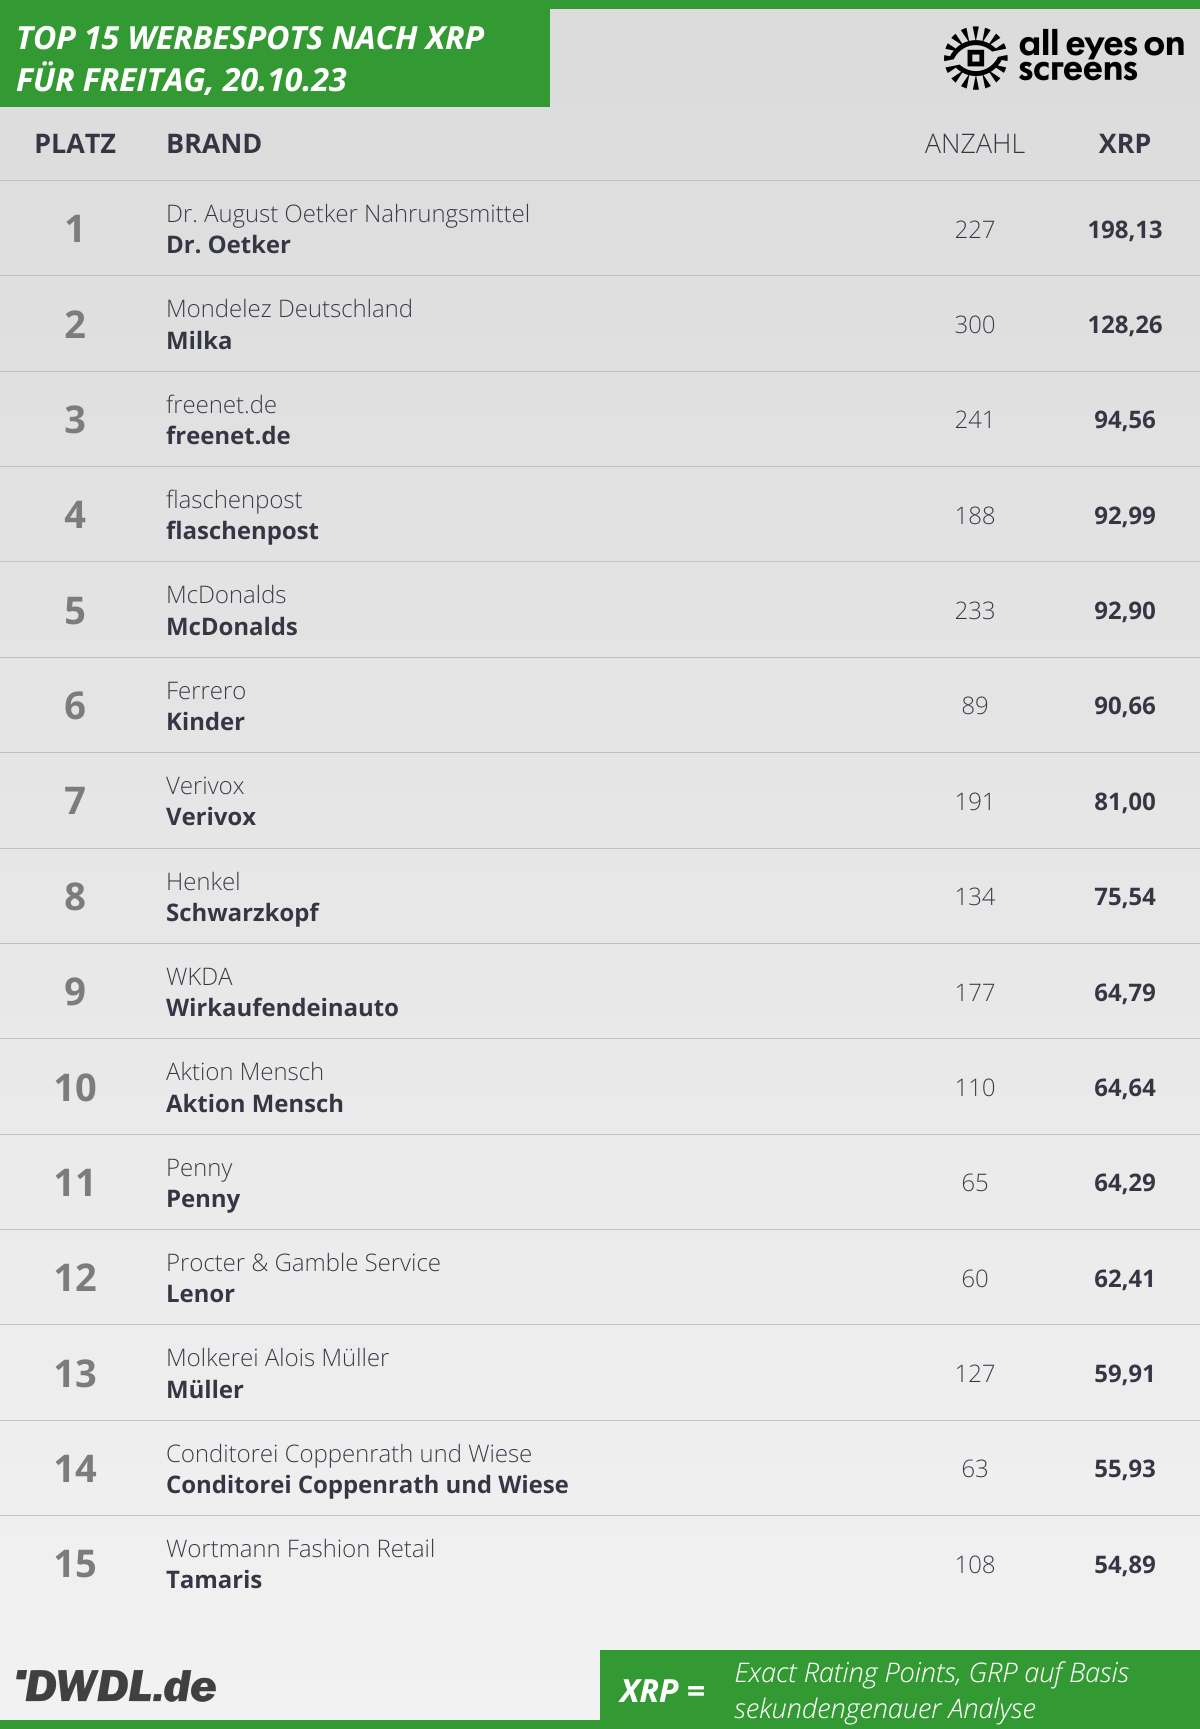
Task: Click the bold flaschenpost brand name
Action: (242, 531)
